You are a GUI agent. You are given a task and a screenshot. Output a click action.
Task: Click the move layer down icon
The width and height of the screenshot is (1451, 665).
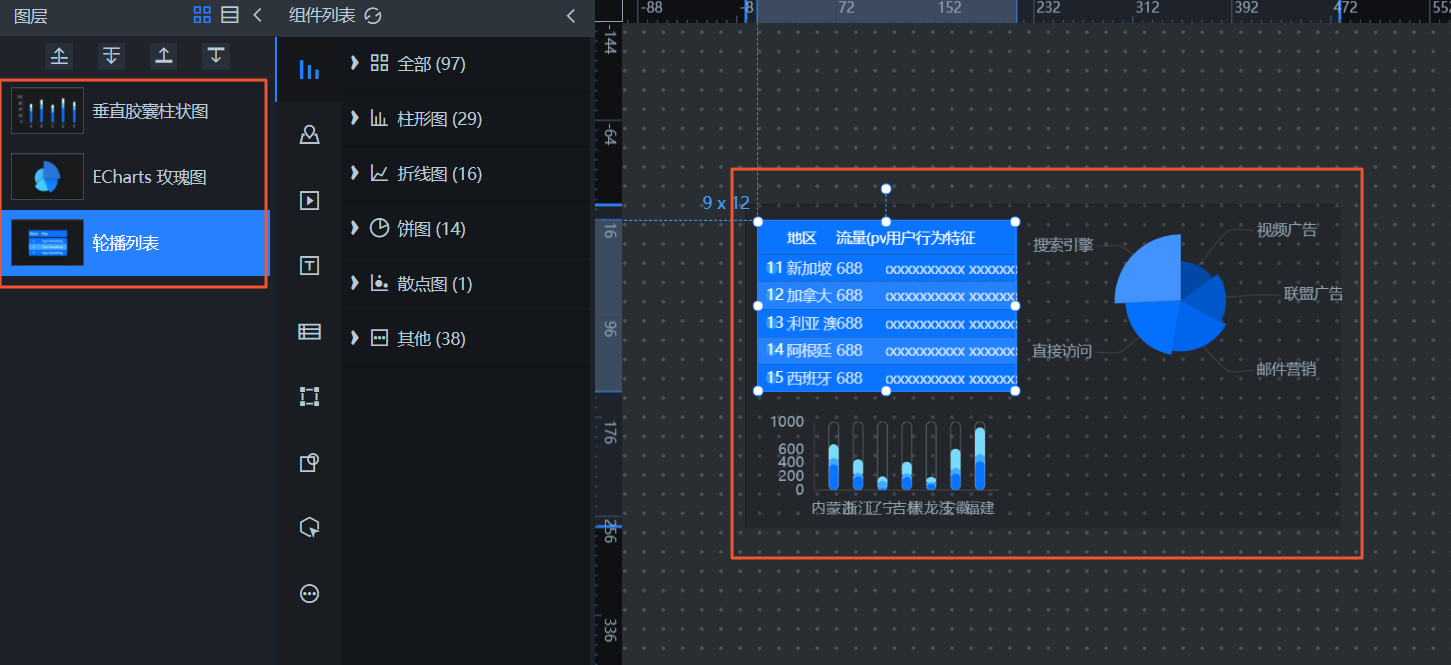(x=112, y=56)
